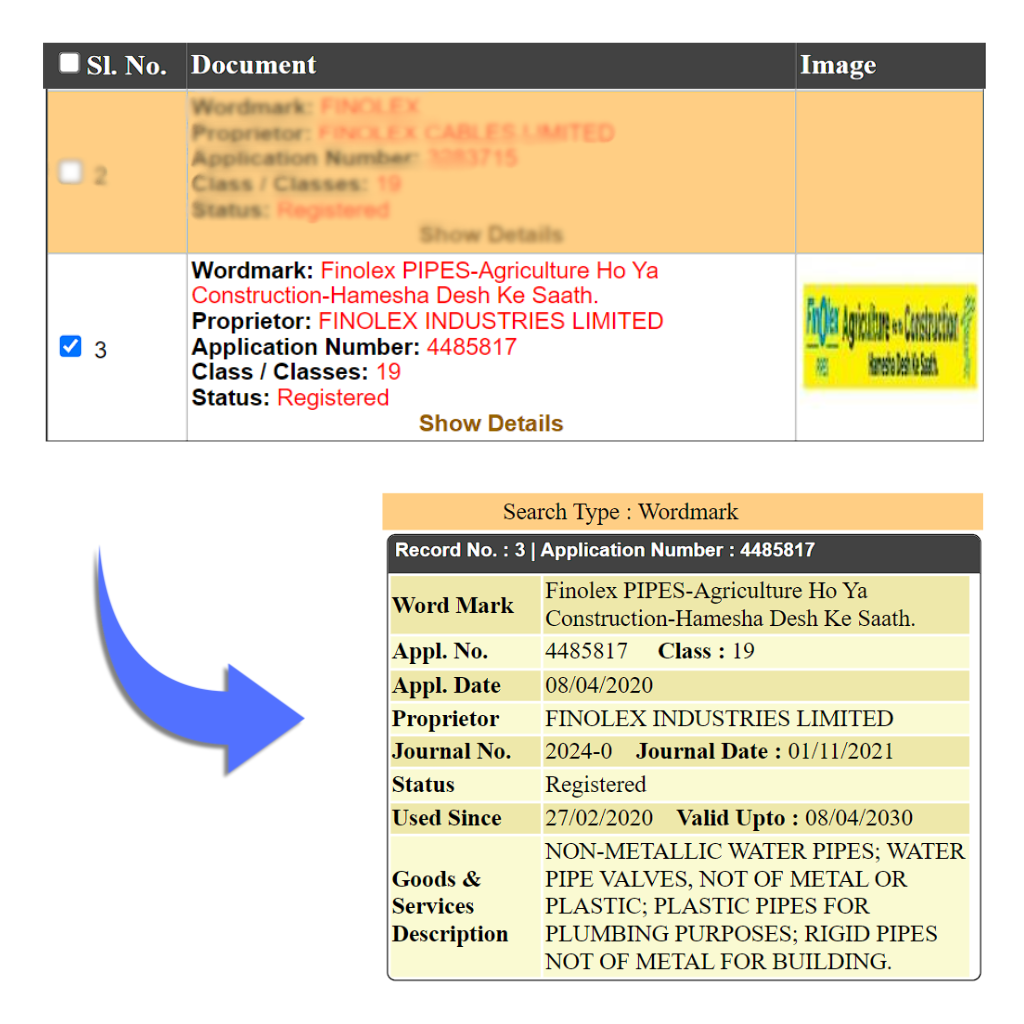The width and height of the screenshot is (1024, 1024).
Task: Click the Record No. : 3 header bar
Action: coord(604,550)
